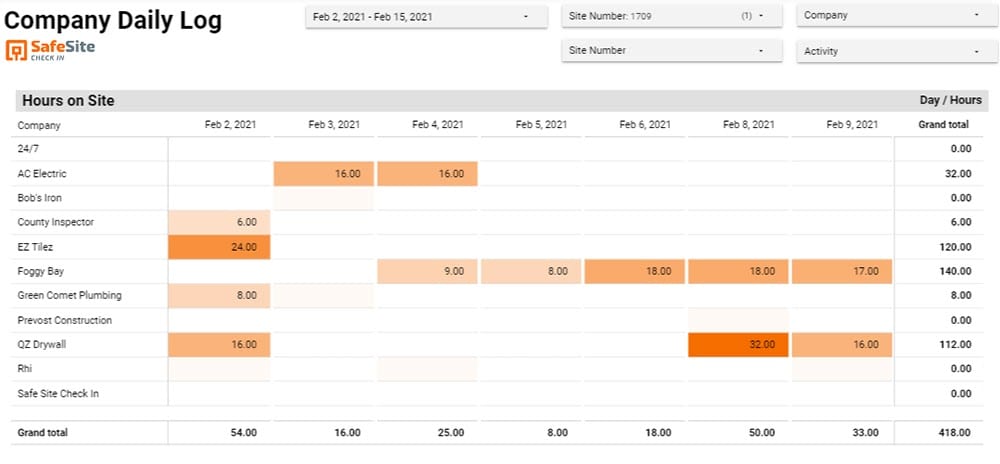Click the Feb 2, 2021 column header
This screenshot has height=464, width=1000.
[230, 125]
